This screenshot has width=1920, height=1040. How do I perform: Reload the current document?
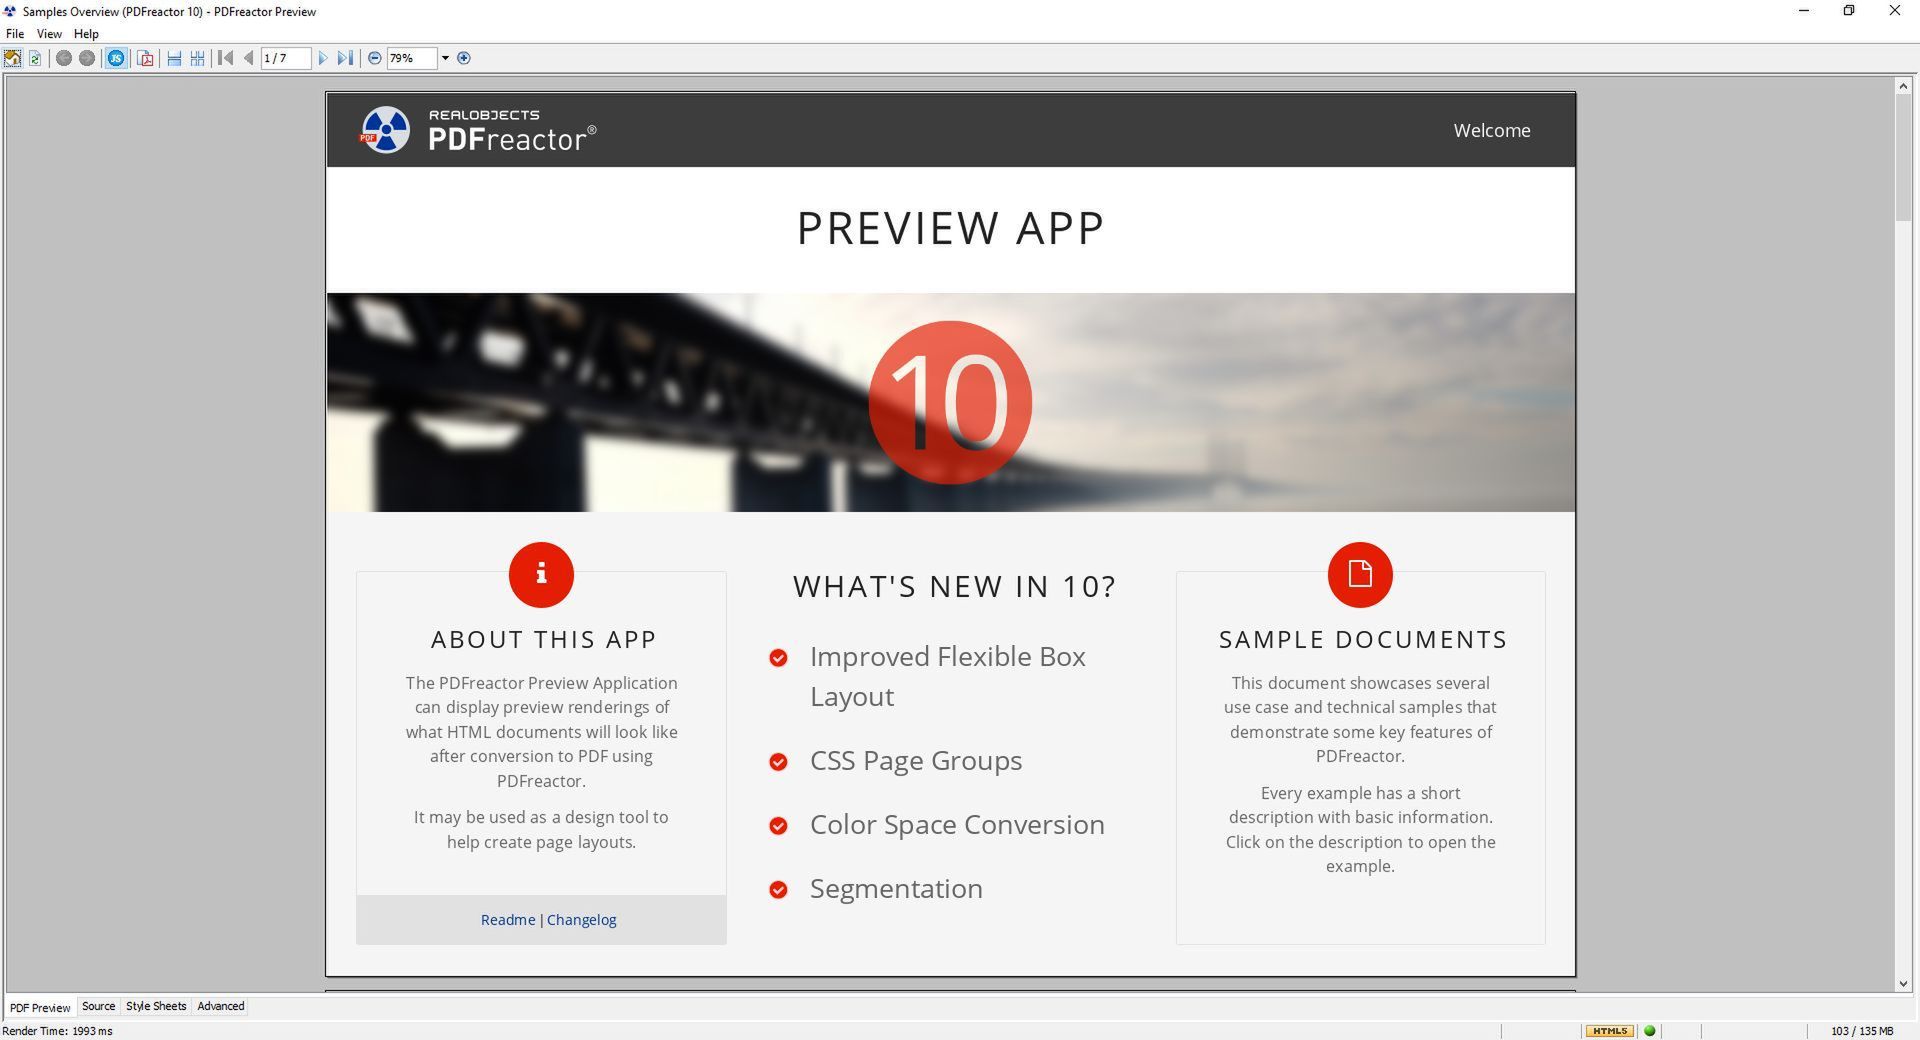coord(35,58)
